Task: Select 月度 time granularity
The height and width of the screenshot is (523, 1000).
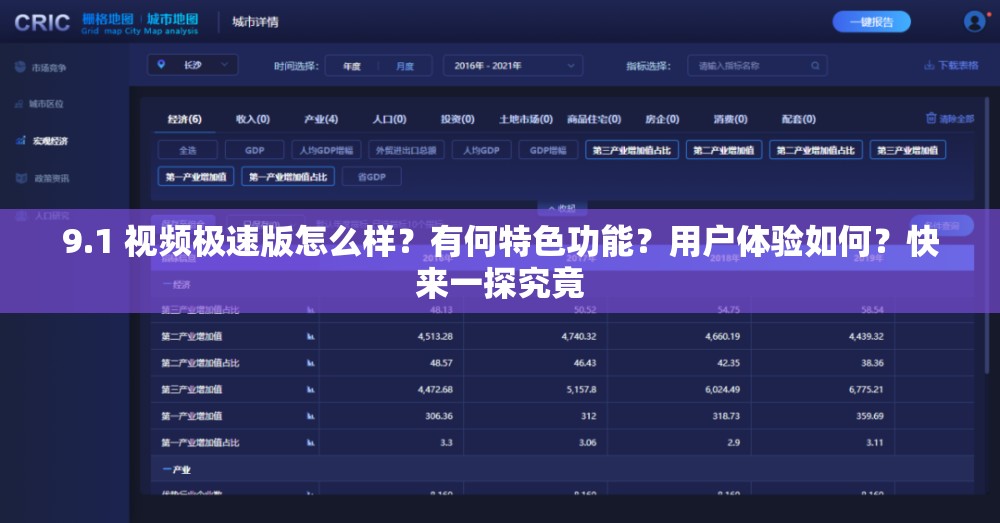Action: pyautogui.click(x=405, y=66)
